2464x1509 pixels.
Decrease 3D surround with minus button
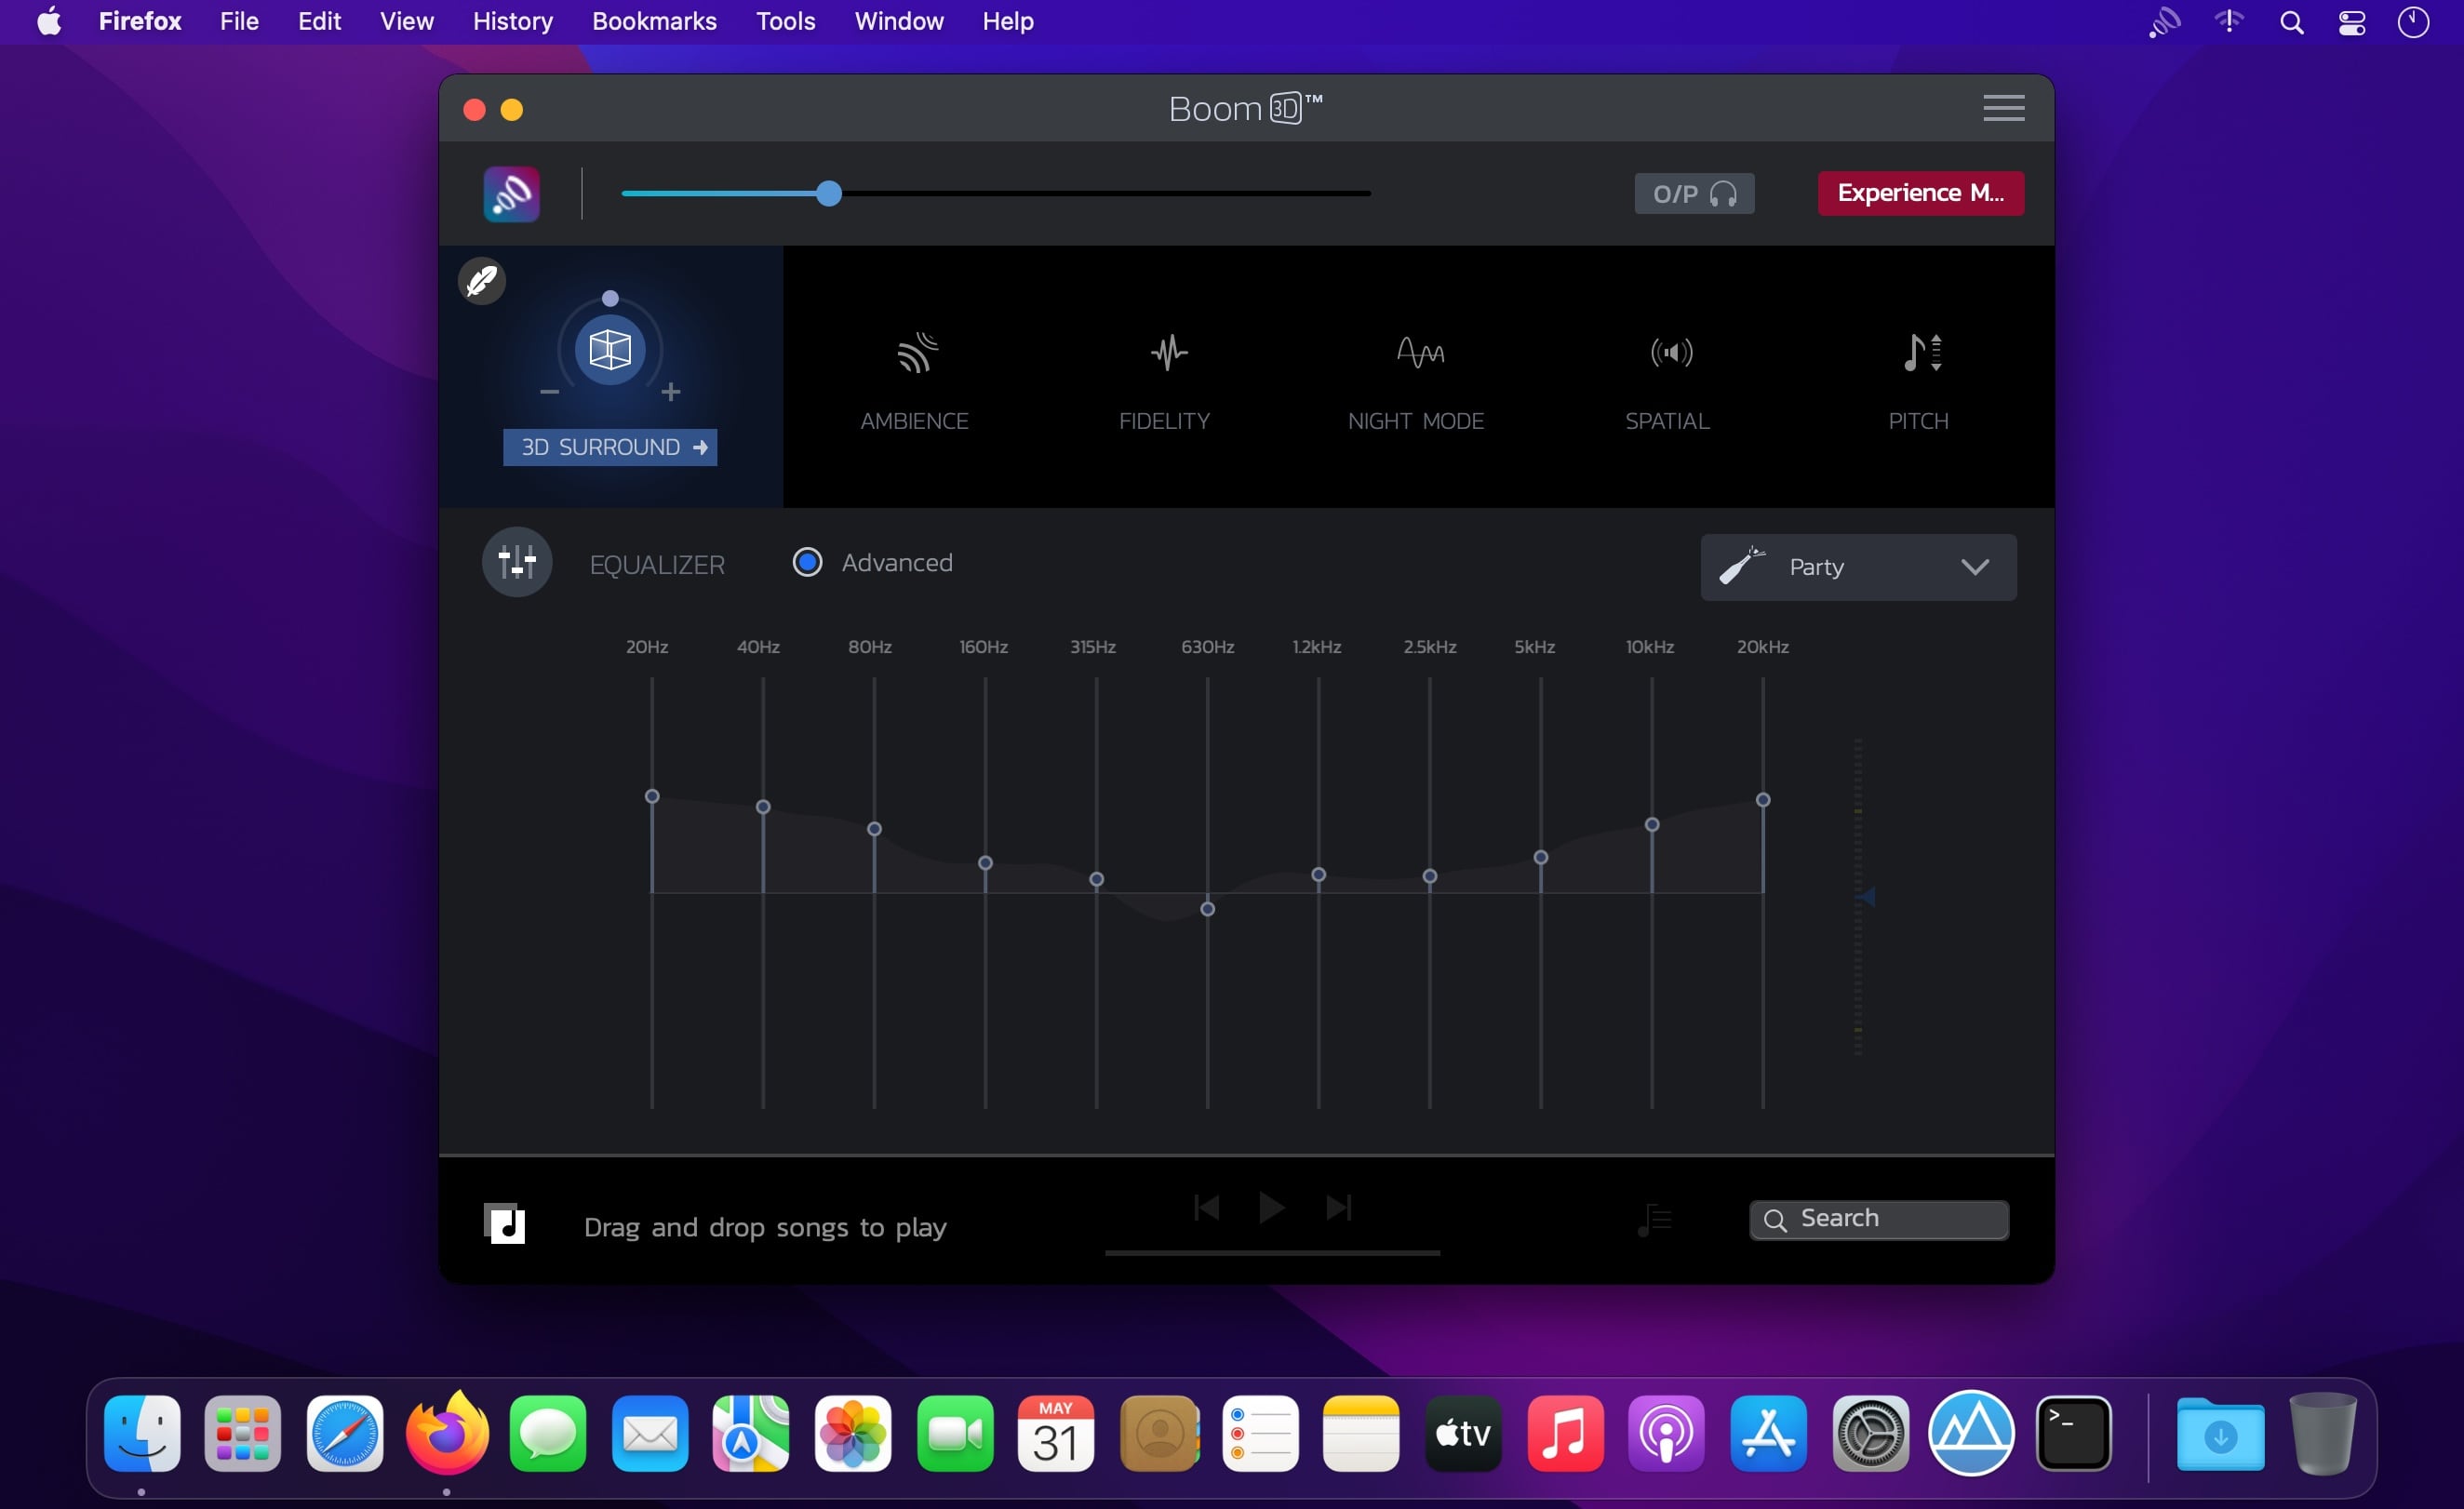(x=549, y=392)
